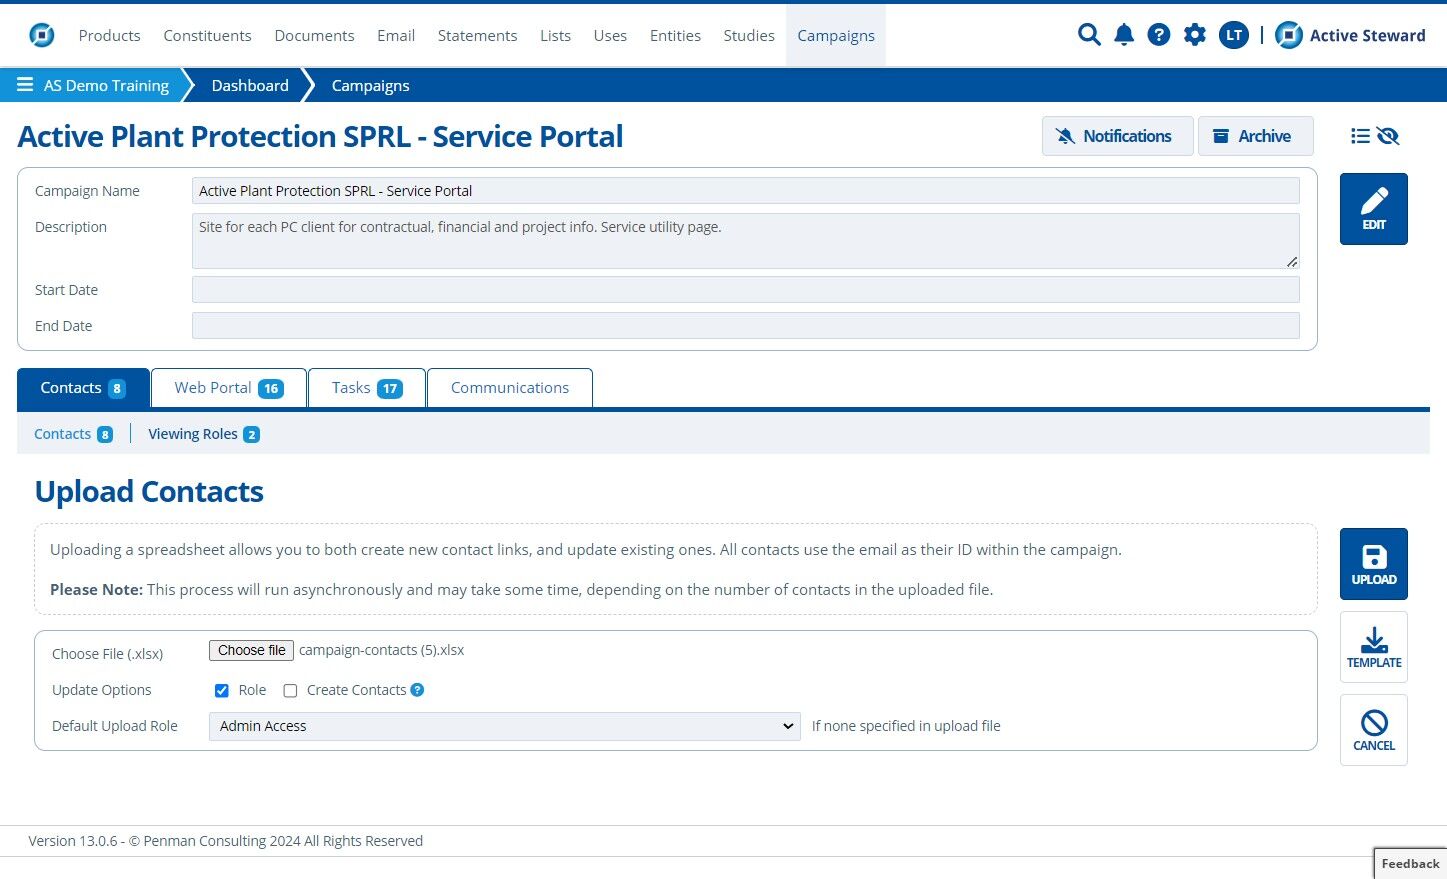Click the Feedback tab in corner
The image size is (1447, 879).
tap(1410, 864)
